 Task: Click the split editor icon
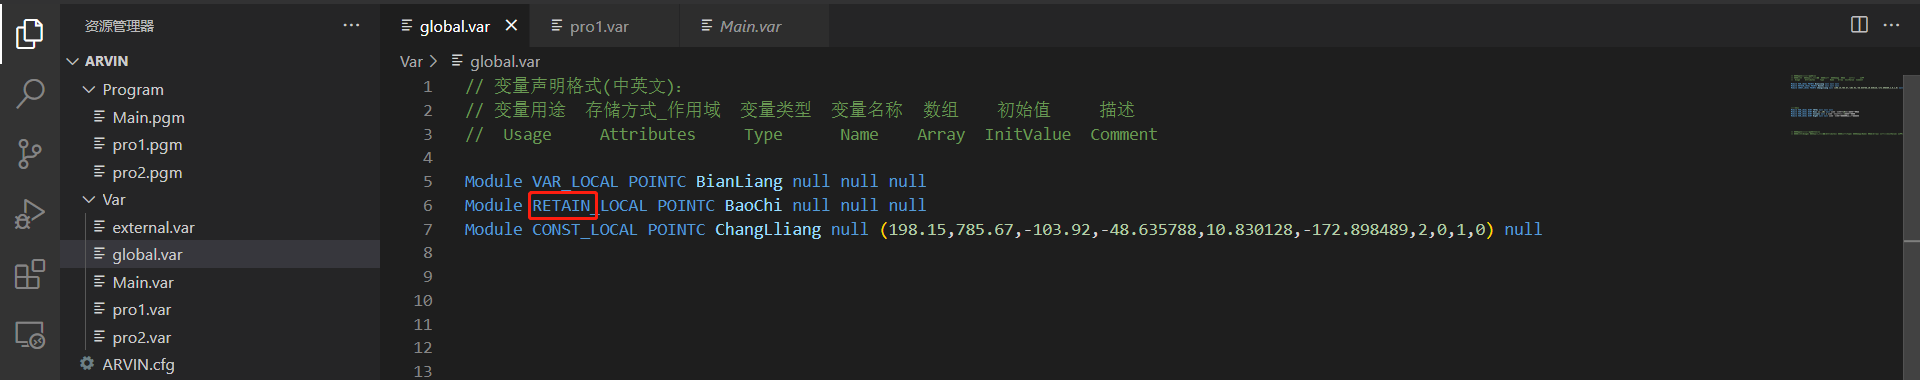(x=1859, y=25)
